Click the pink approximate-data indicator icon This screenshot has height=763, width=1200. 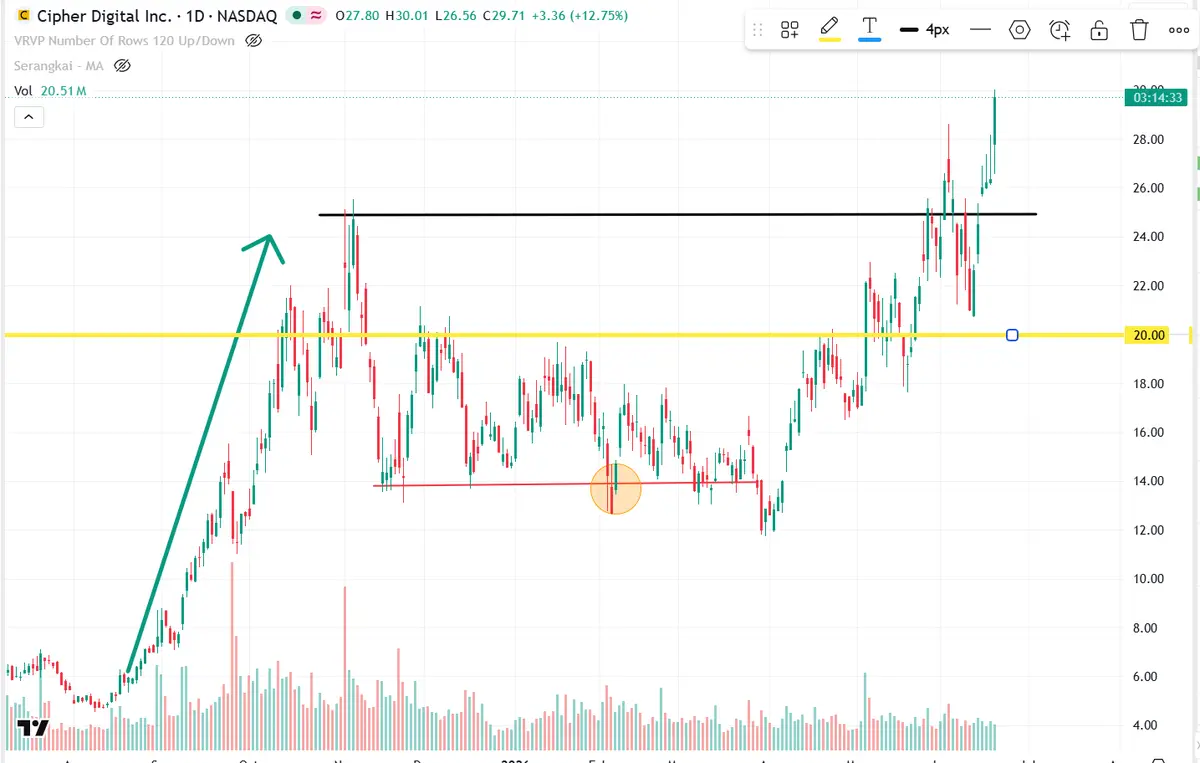[316, 16]
